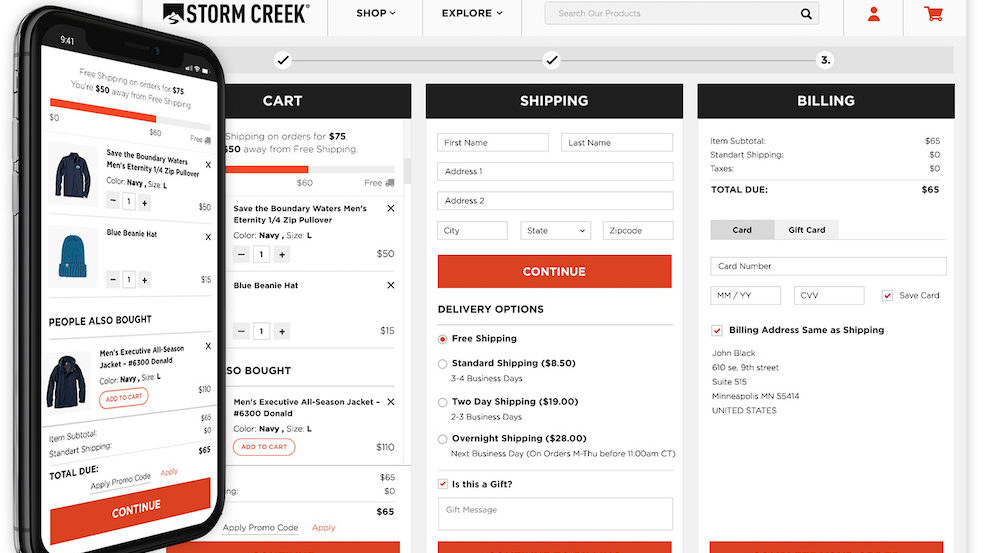983x553 pixels.
Task: Click the cart panel scrollbar
Action: point(407,171)
